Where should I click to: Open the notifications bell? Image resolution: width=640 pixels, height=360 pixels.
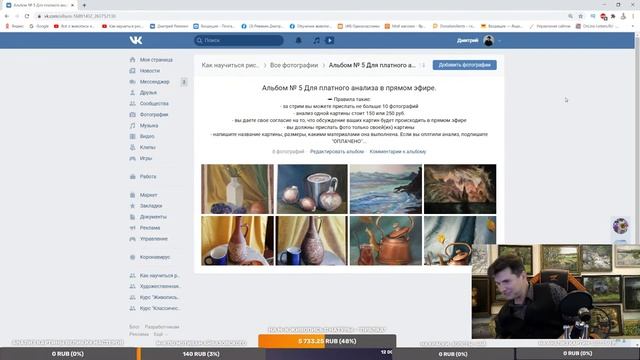coord(298,40)
